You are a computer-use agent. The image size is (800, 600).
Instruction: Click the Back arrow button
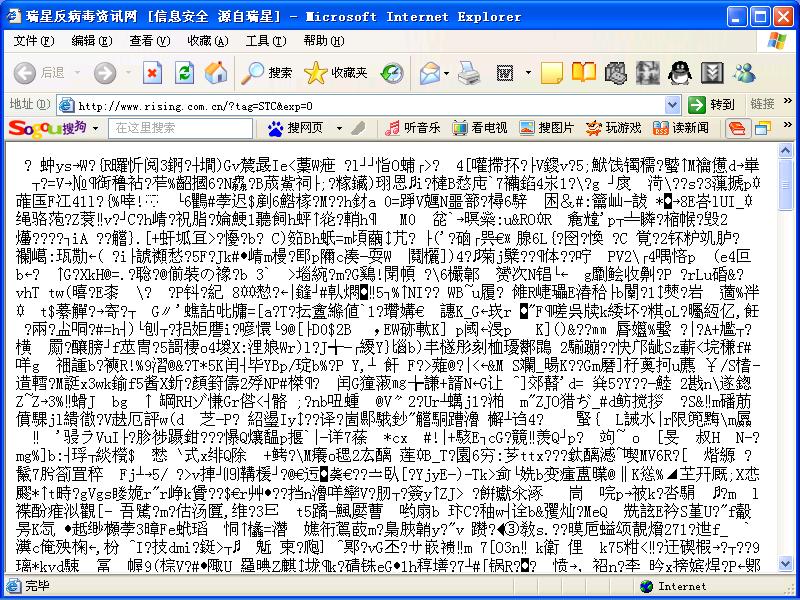pos(24,73)
